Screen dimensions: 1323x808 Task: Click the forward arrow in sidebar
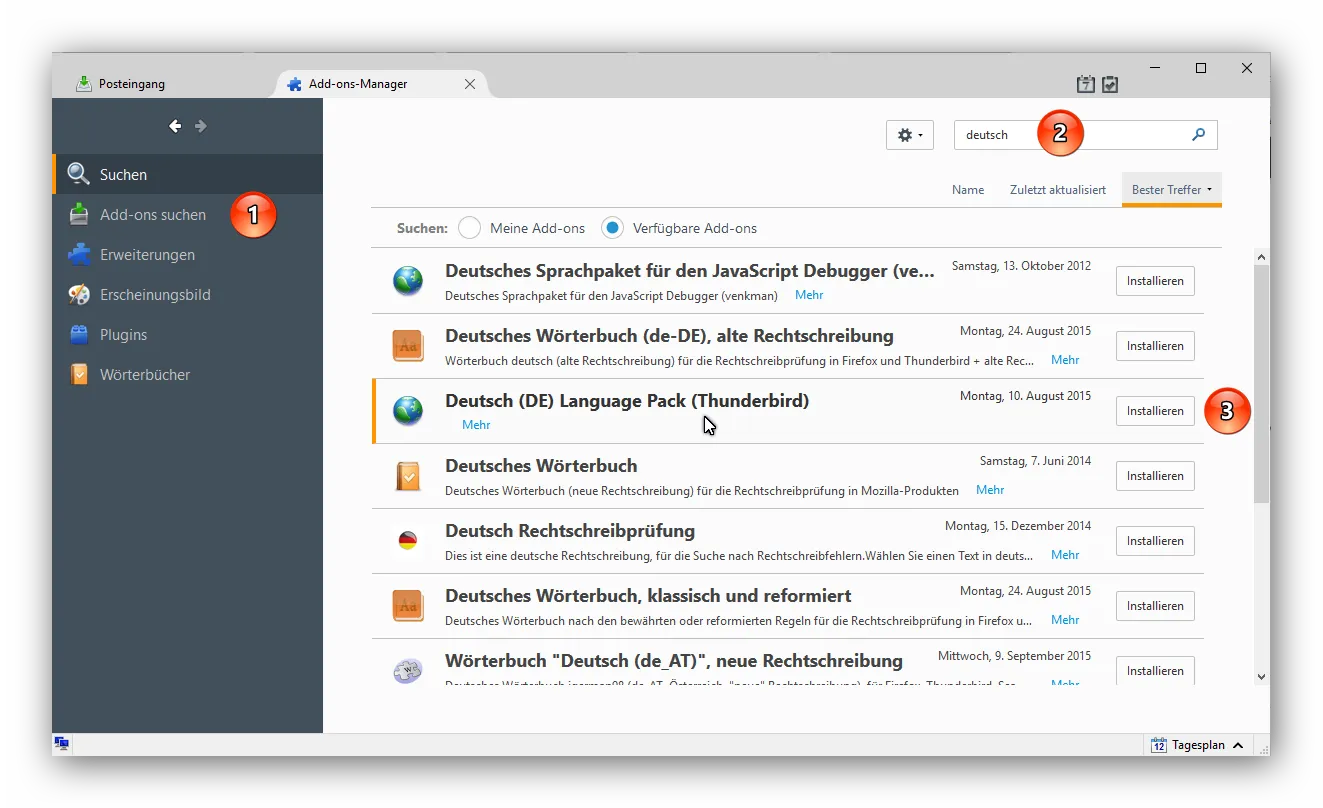[200, 126]
